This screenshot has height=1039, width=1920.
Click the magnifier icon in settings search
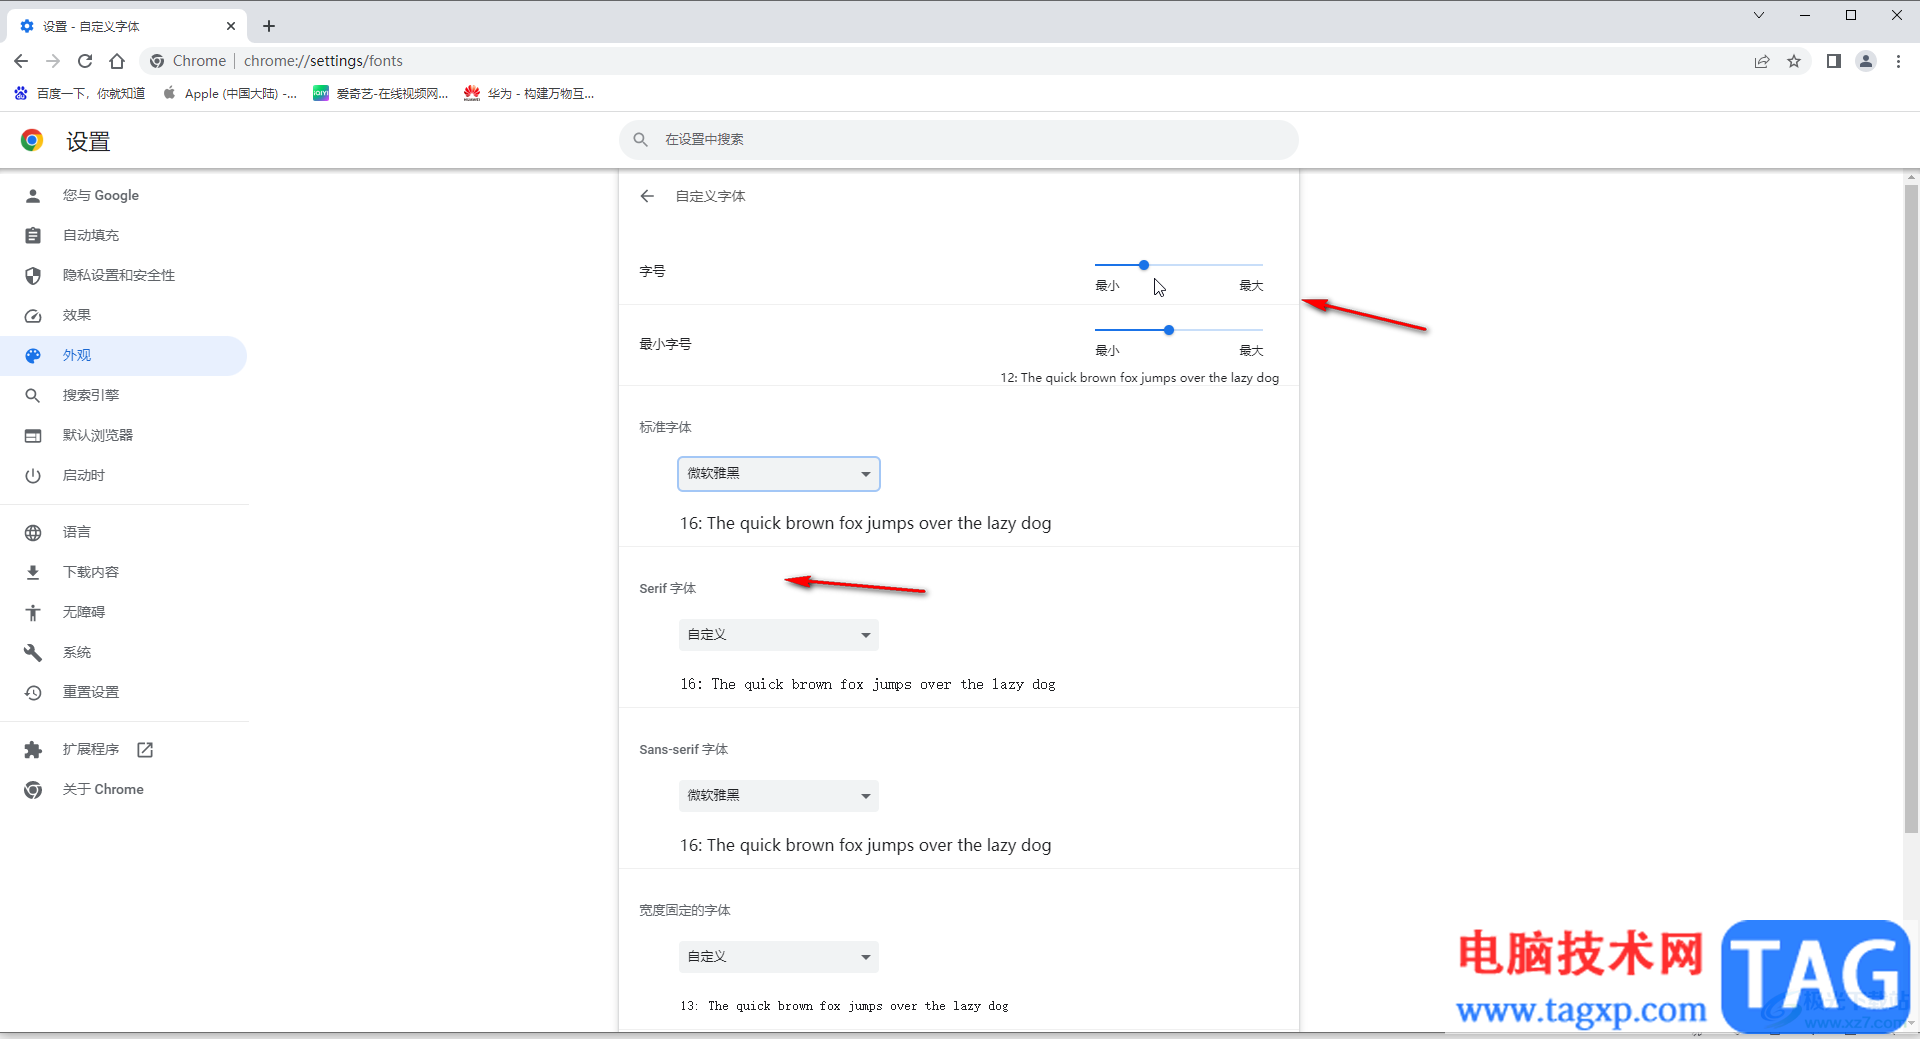pyautogui.click(x=641, y=139)
